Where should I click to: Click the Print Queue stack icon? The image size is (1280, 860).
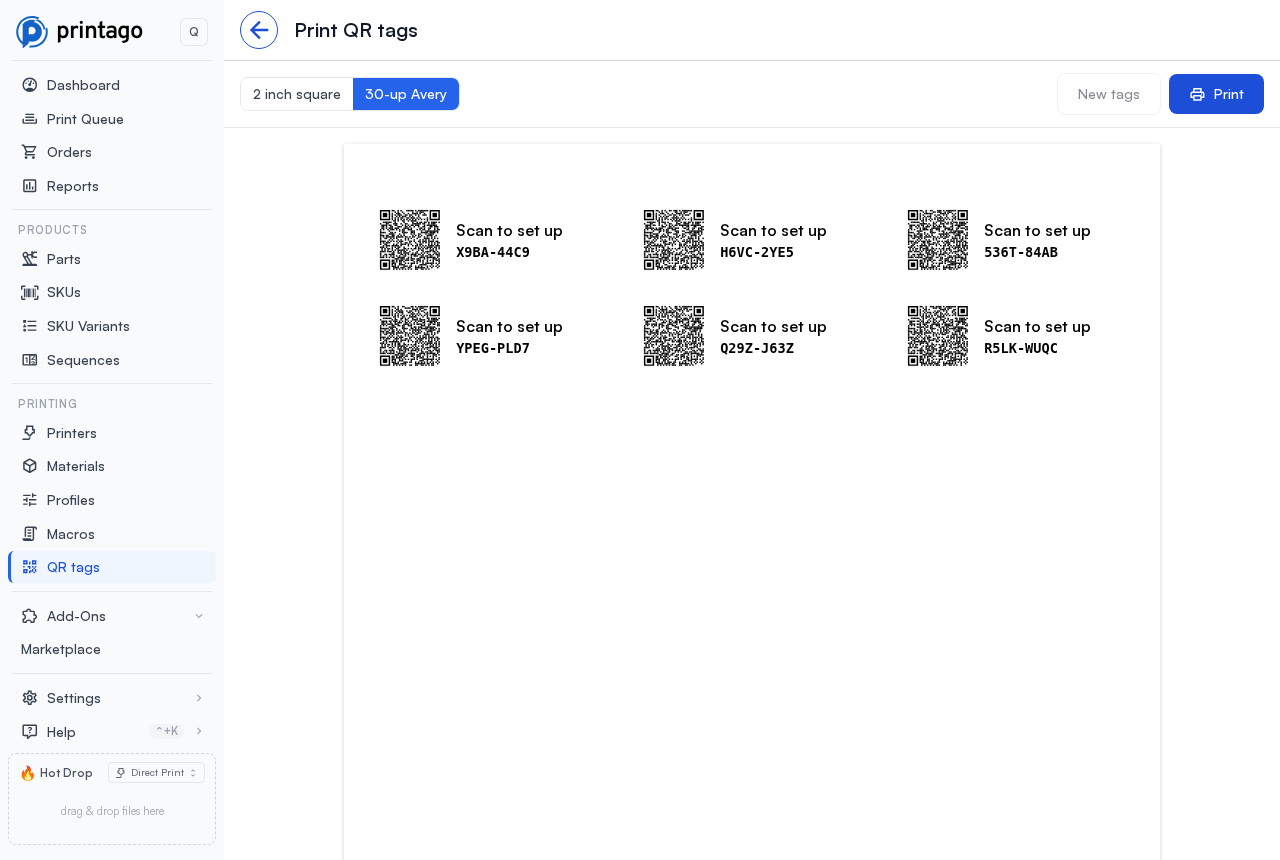(x=30, y=119)
